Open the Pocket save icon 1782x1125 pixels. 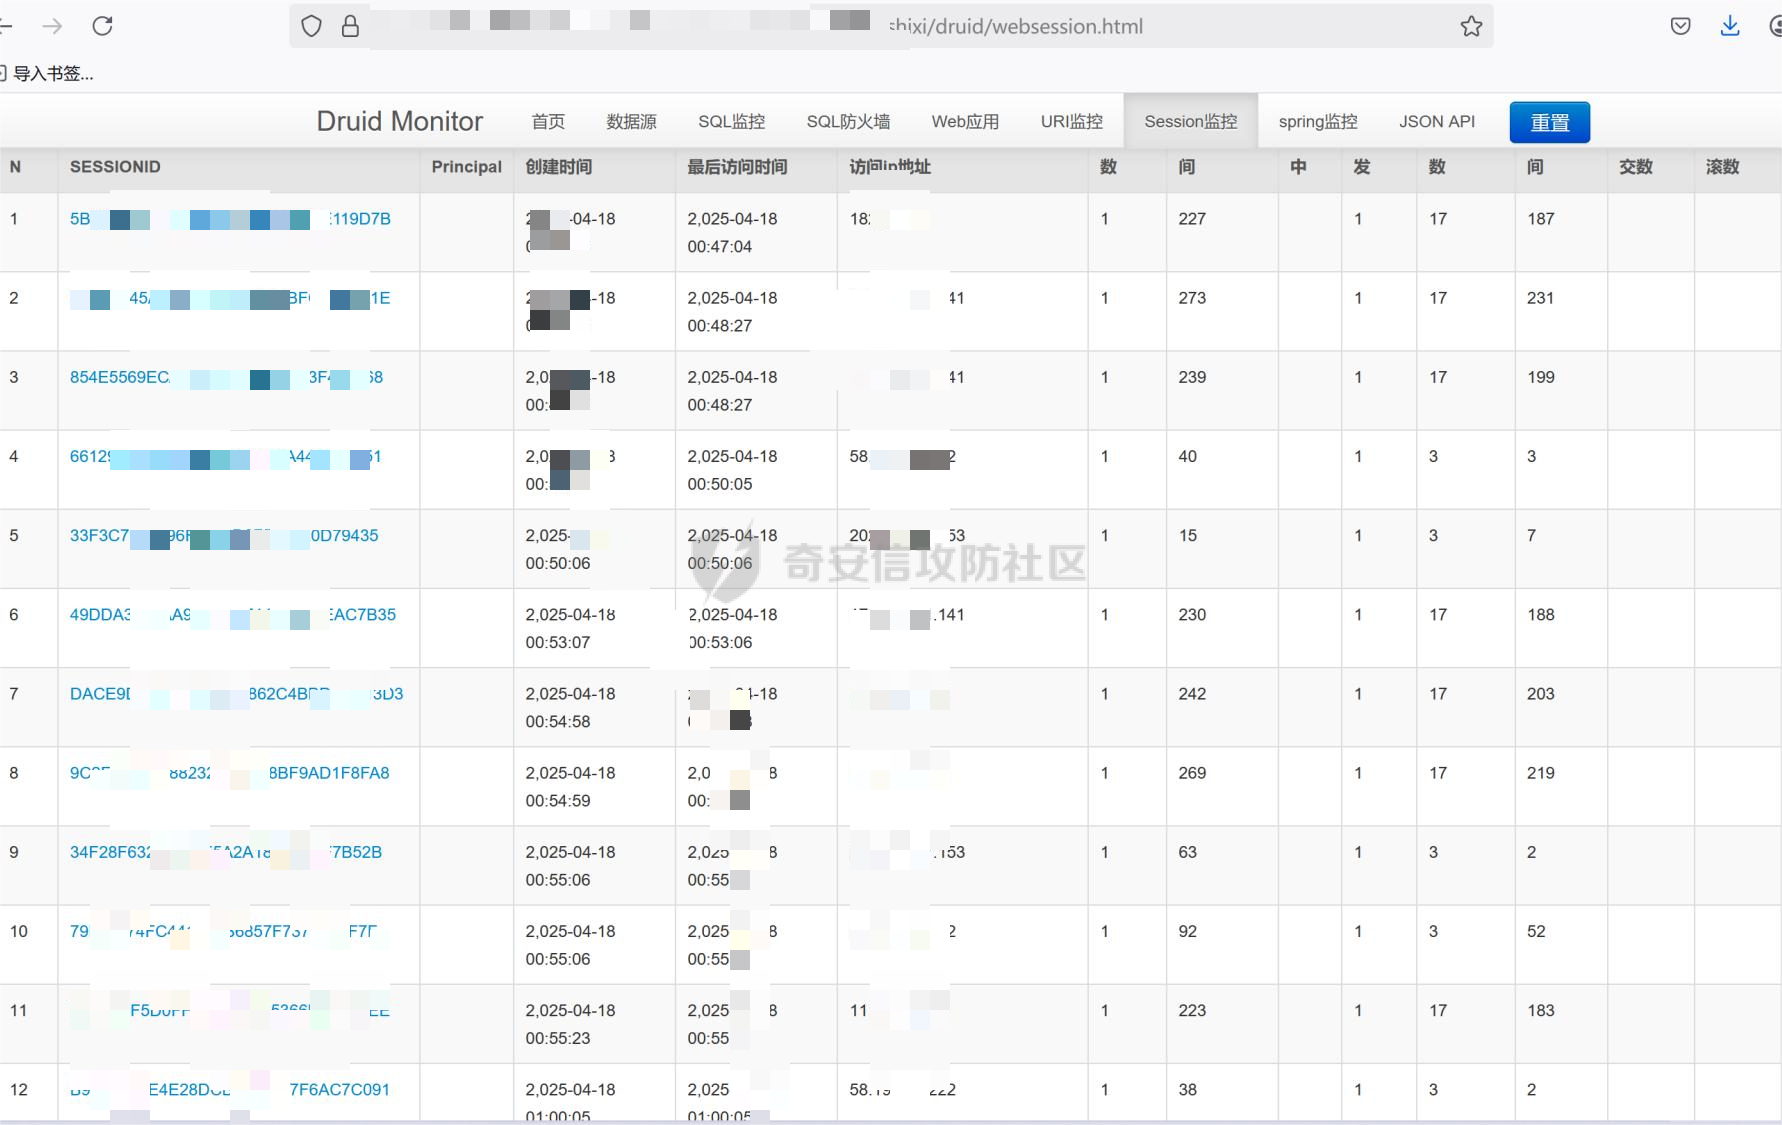(x=1680, y=26)
